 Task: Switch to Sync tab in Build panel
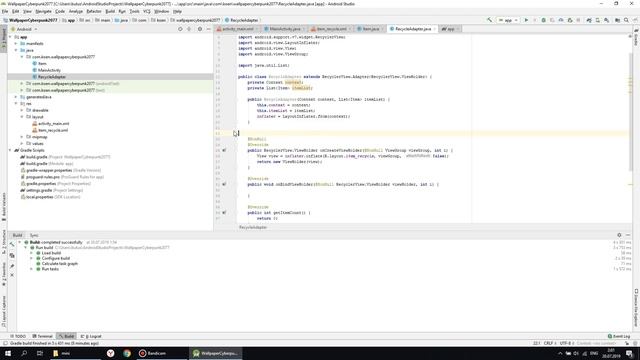(34, 235)
